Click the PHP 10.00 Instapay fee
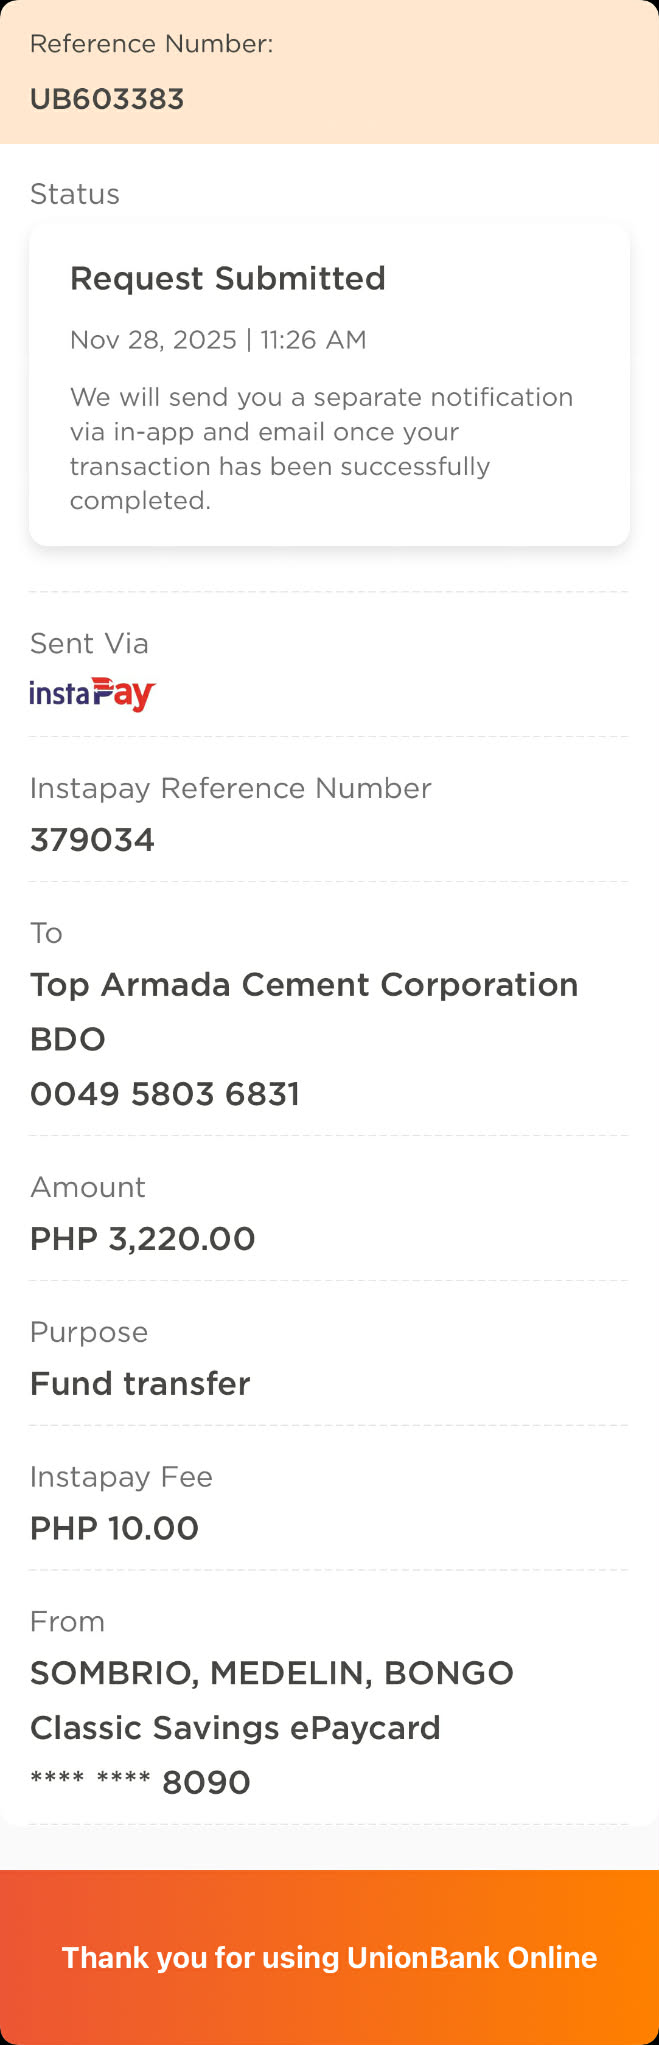Viewport: 659px width, 2045px height. coord(114,1528)
